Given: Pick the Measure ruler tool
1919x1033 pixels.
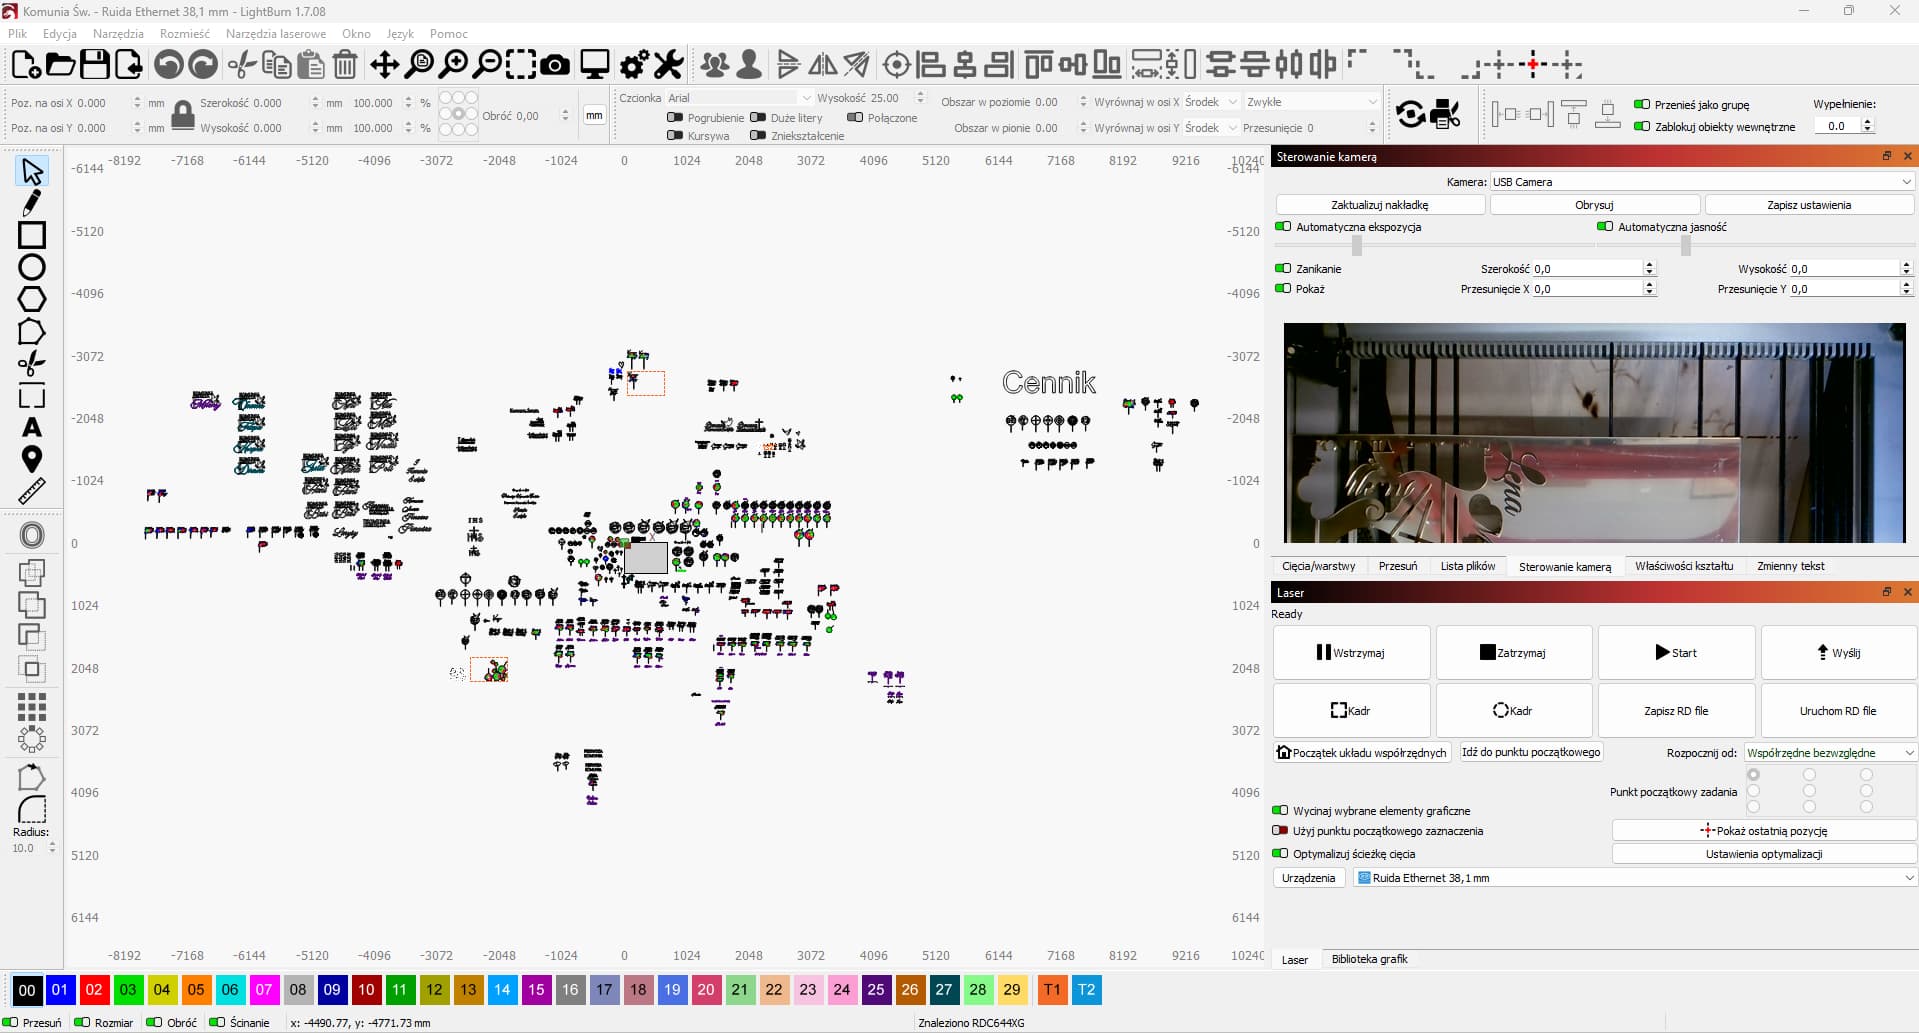Looking at the screenshot, I should [32, 491].
